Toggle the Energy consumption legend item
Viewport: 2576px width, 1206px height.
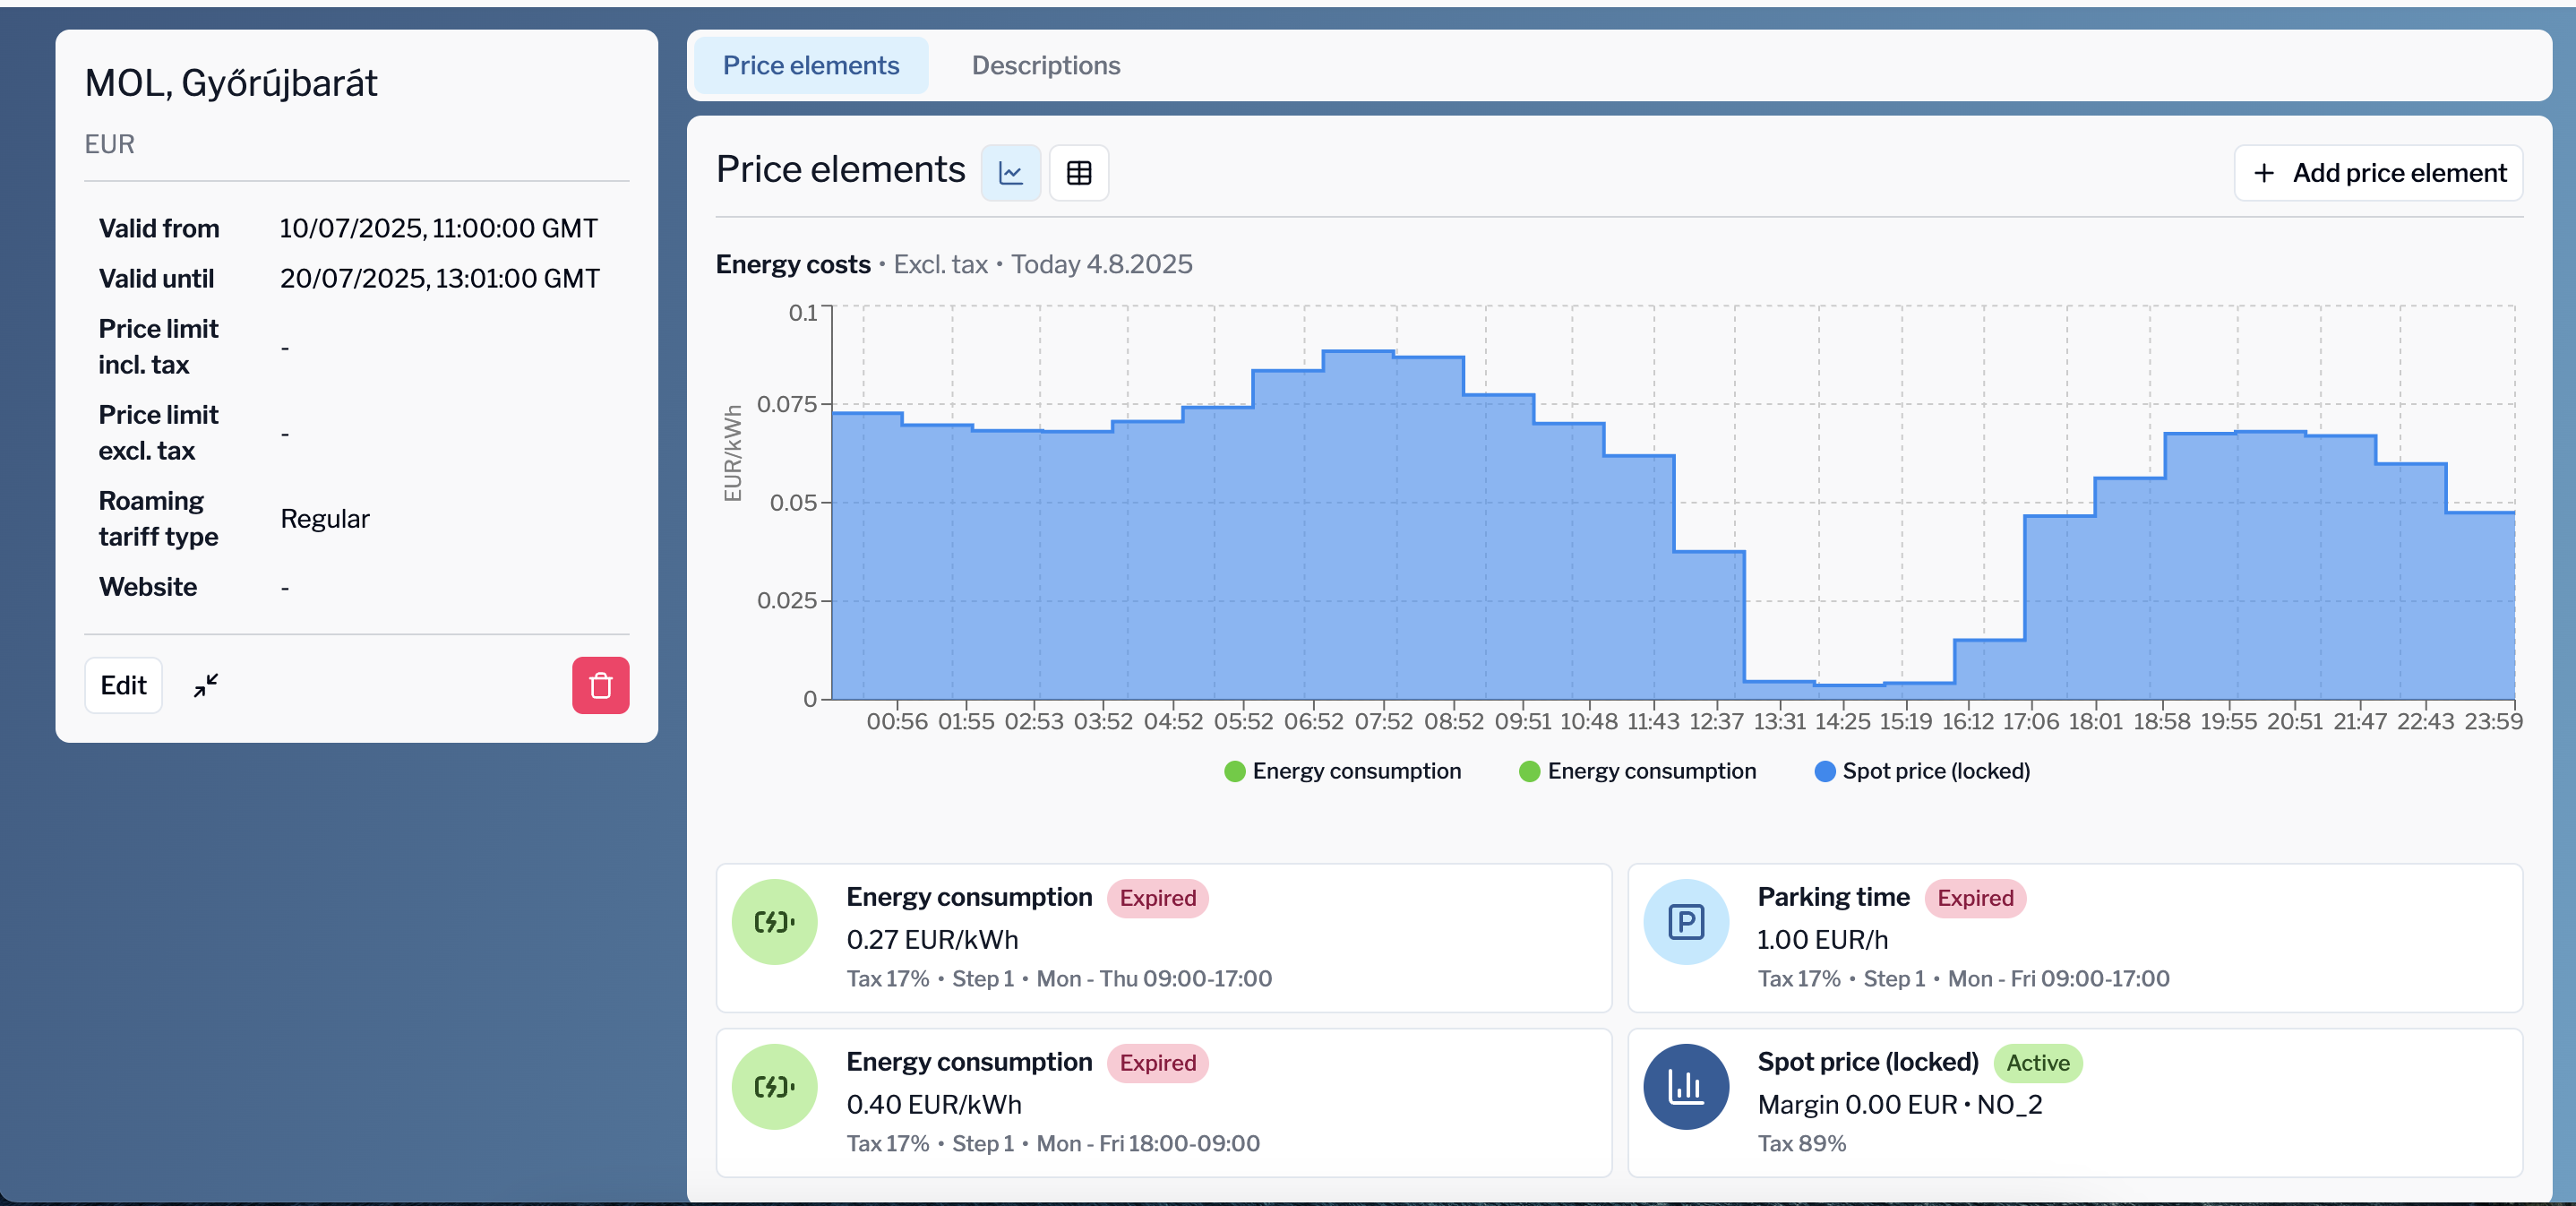(1344, 770)
